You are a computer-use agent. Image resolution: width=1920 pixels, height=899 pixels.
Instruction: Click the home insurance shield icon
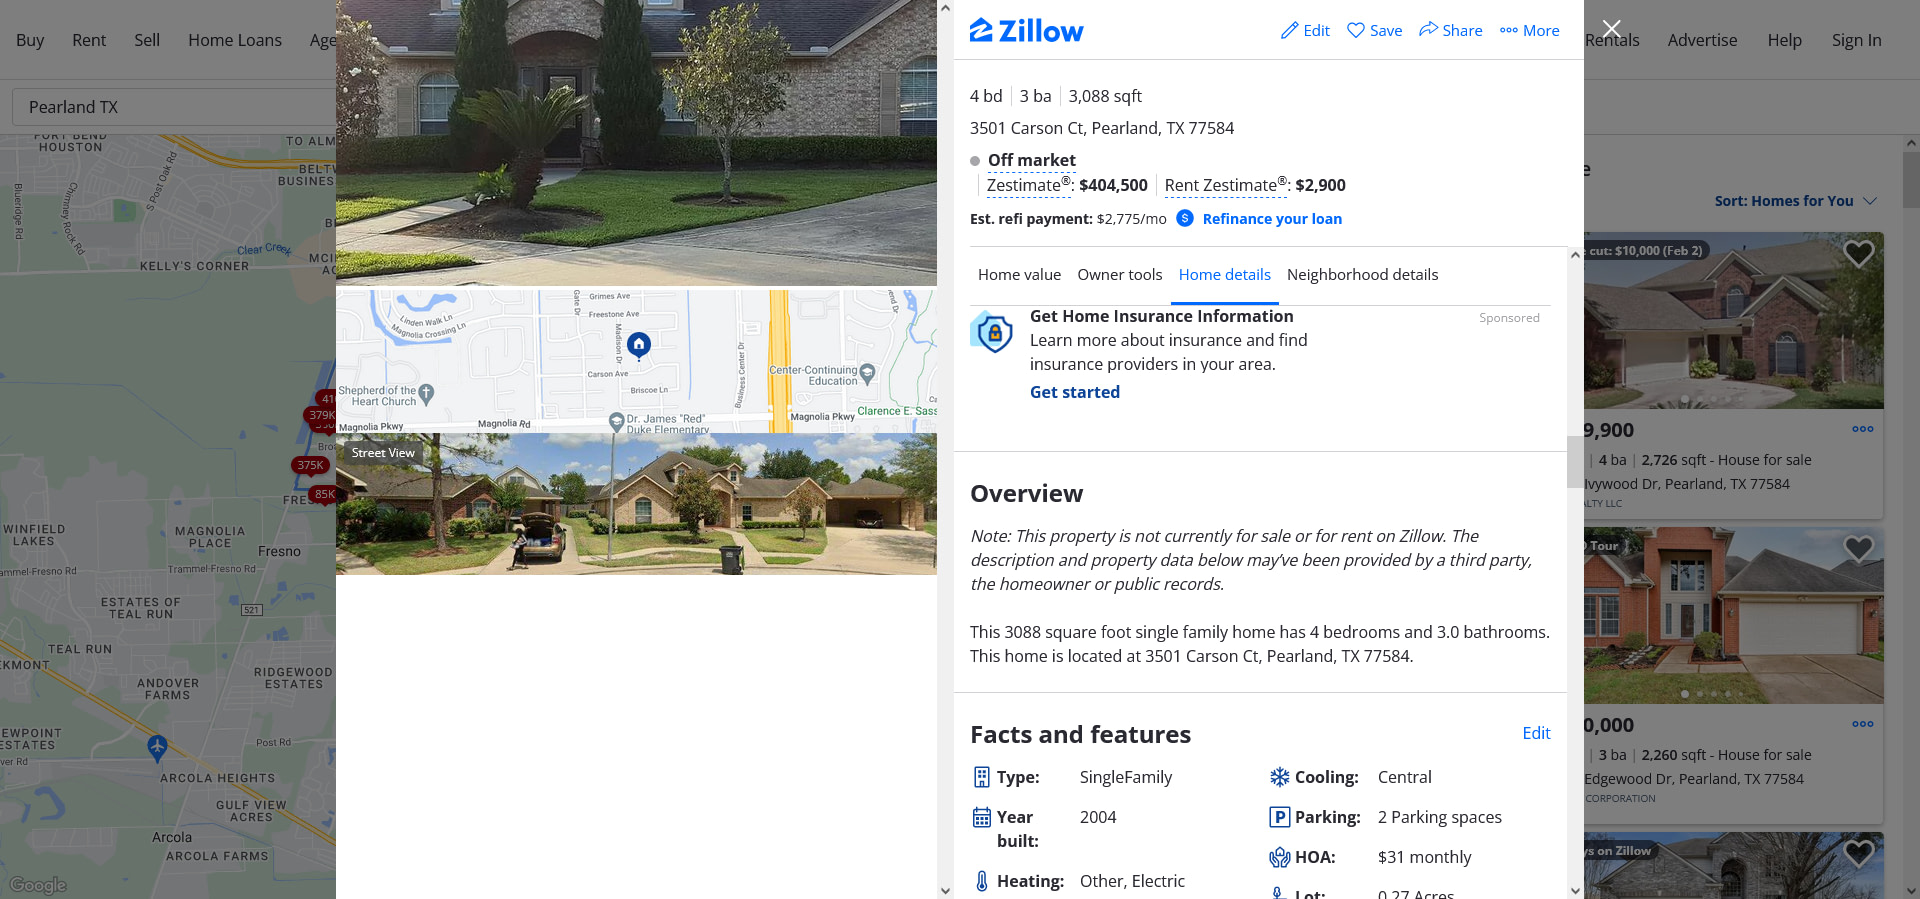pyautogui.click(x=992, y=332)
